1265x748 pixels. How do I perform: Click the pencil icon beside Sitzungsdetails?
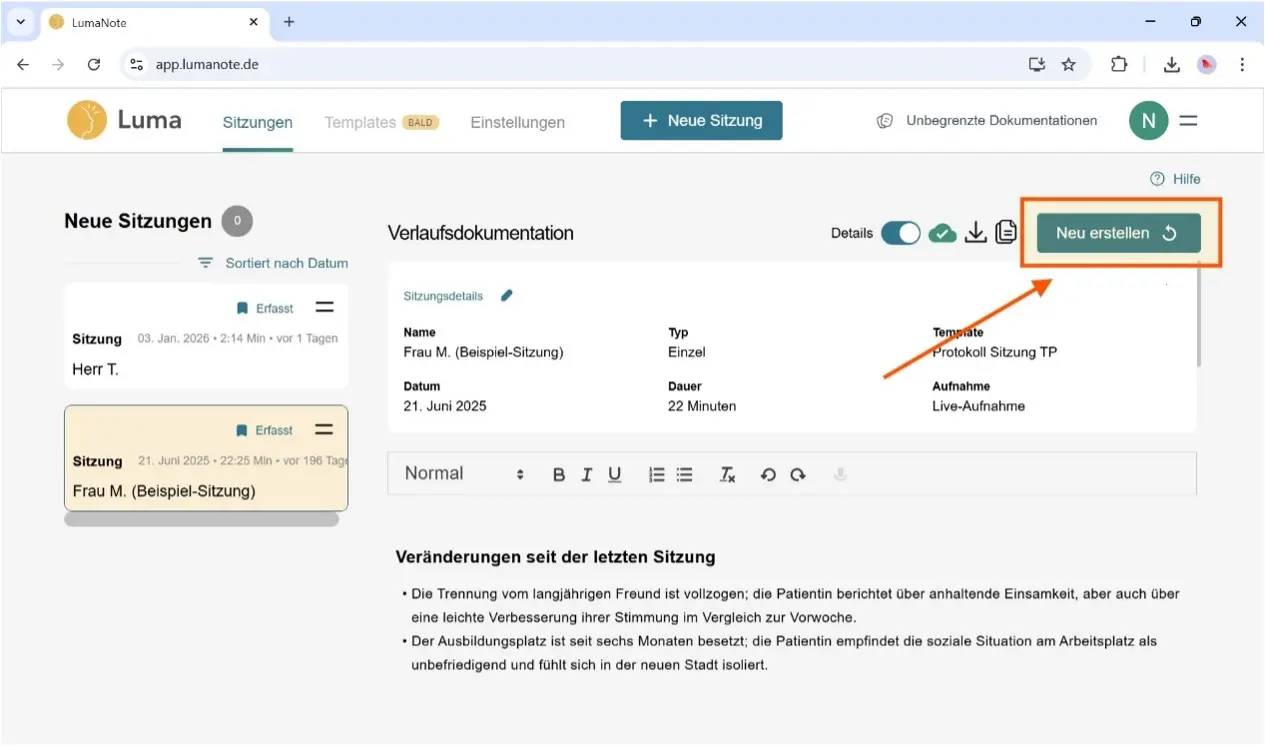507,296
